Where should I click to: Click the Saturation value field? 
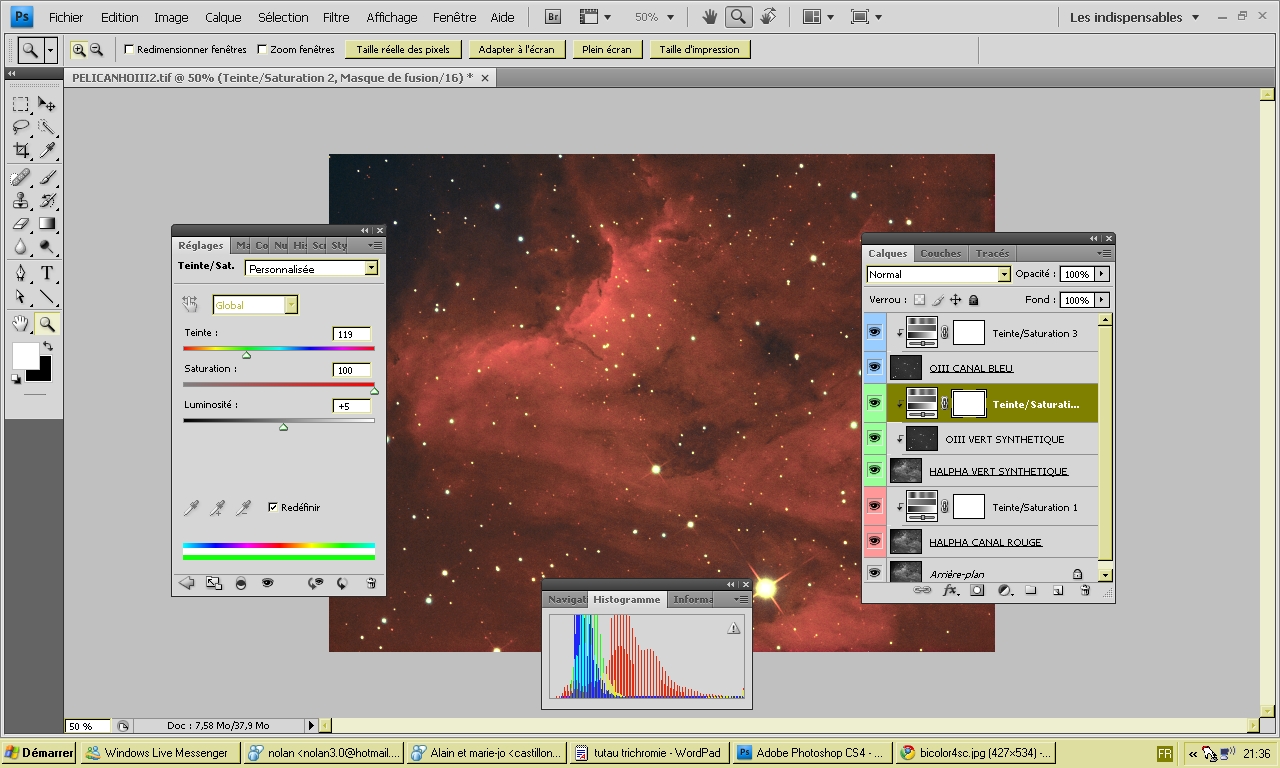coord(352,370)
